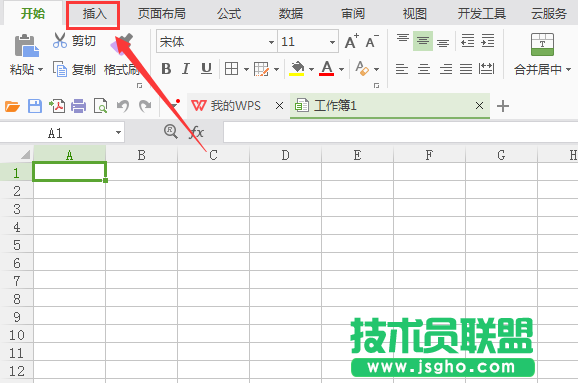Export to PDF icon
The width and height of the screenshot is (578, 383).
click(57, 106)
